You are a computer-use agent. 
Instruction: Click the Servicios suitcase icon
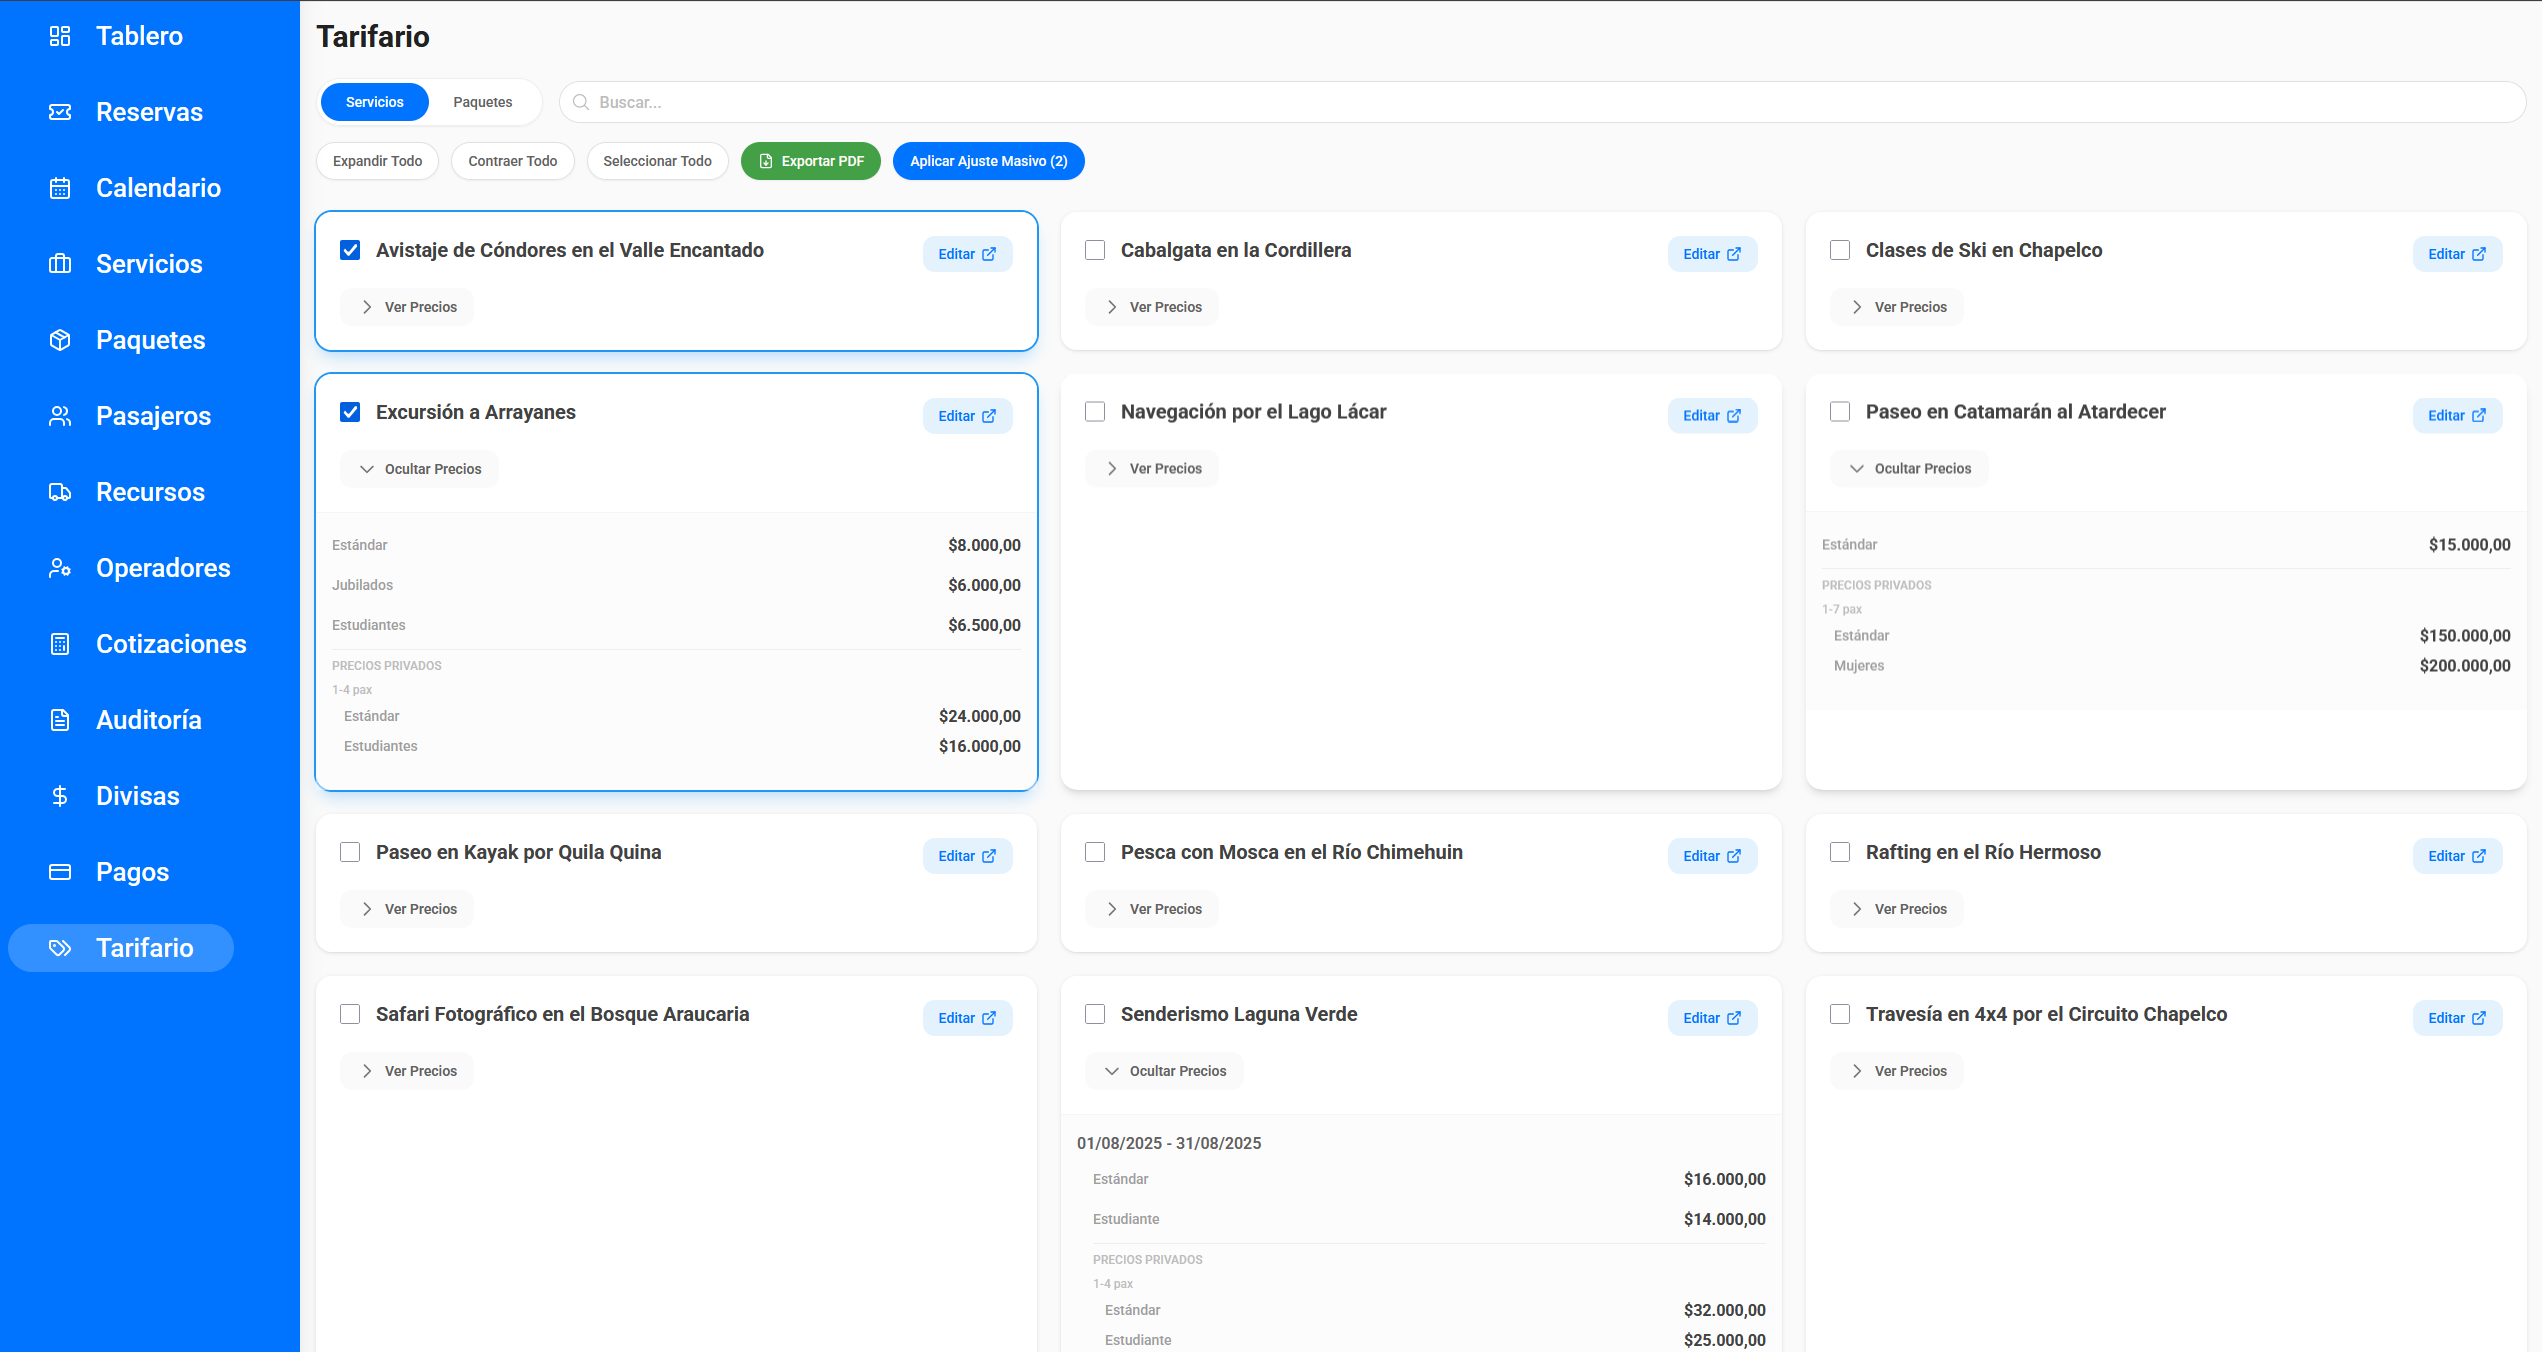60,264
